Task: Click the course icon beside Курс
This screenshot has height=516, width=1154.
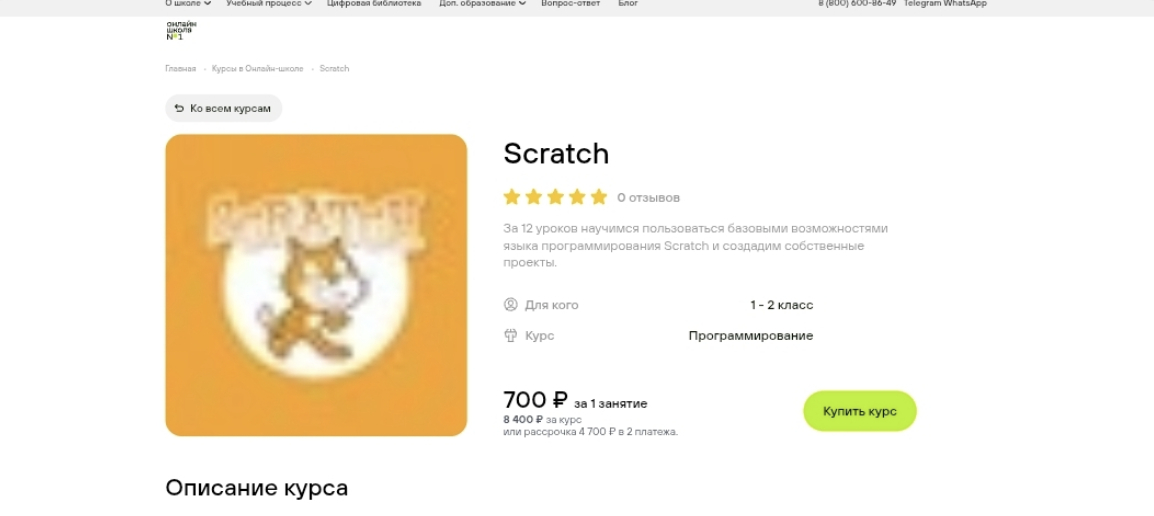Action: tap(511, 336)
